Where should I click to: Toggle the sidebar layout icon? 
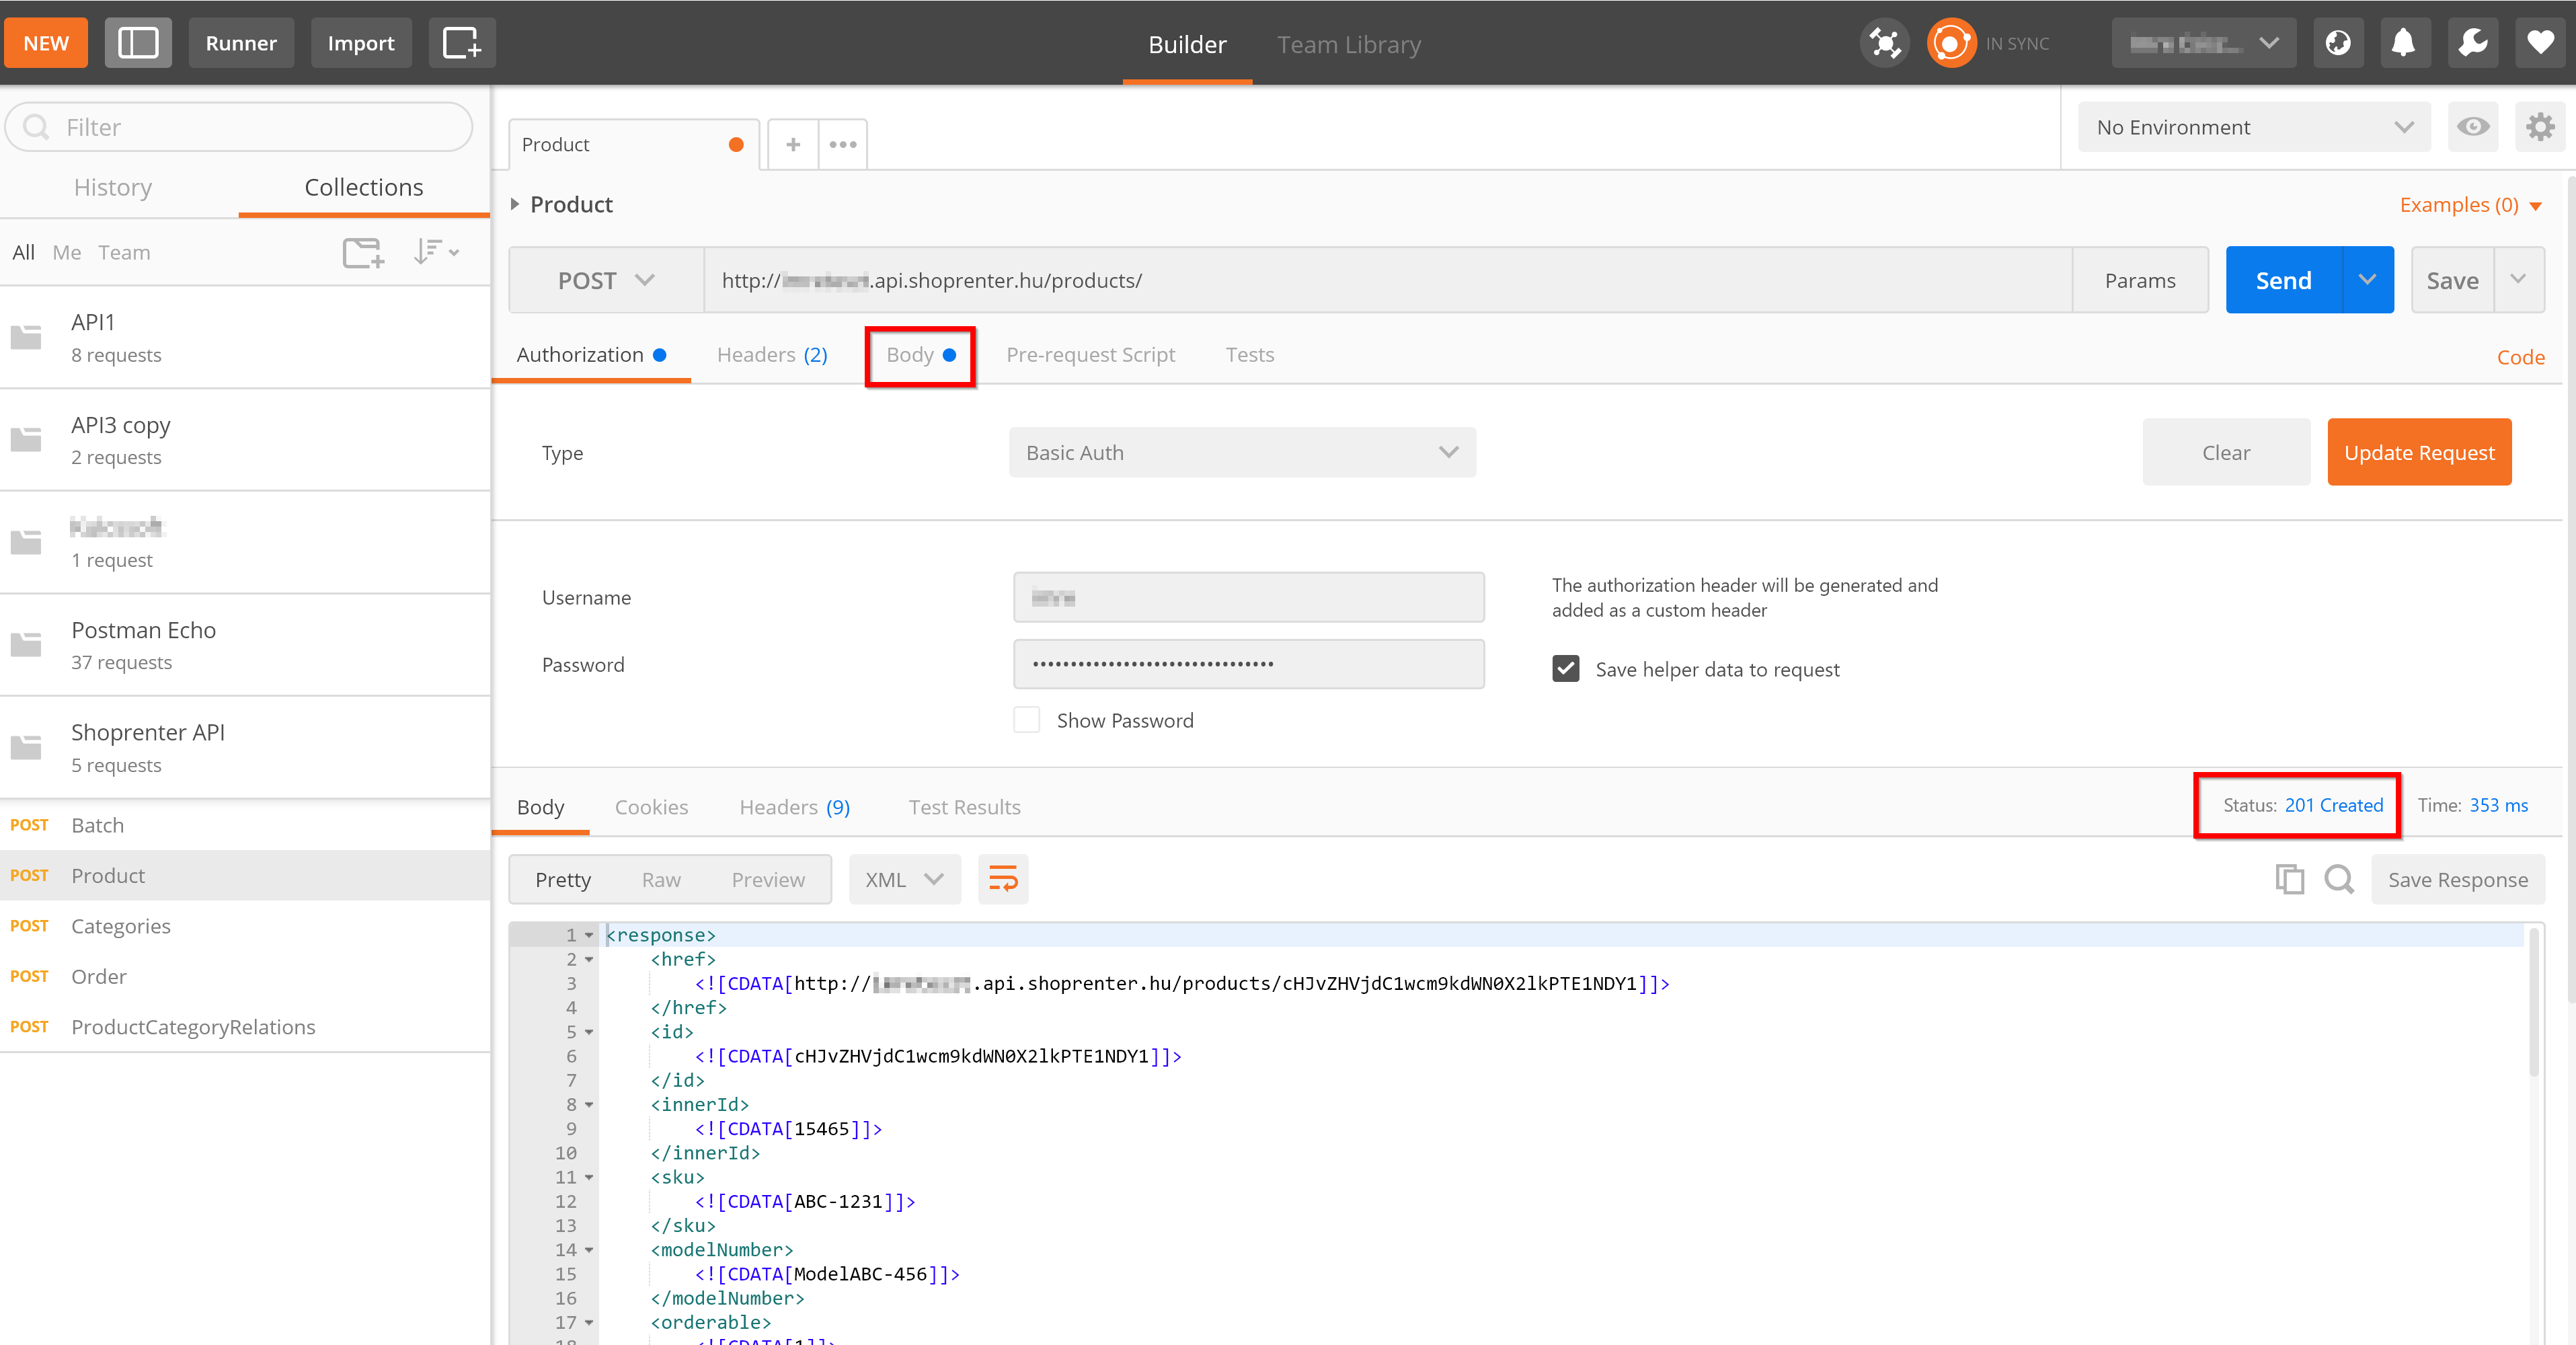[138, 42]
